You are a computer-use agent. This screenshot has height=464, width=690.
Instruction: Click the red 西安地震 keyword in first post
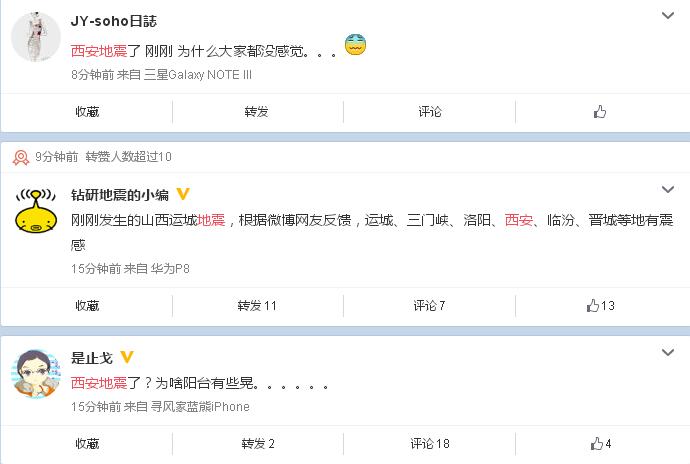click(99, 51)
